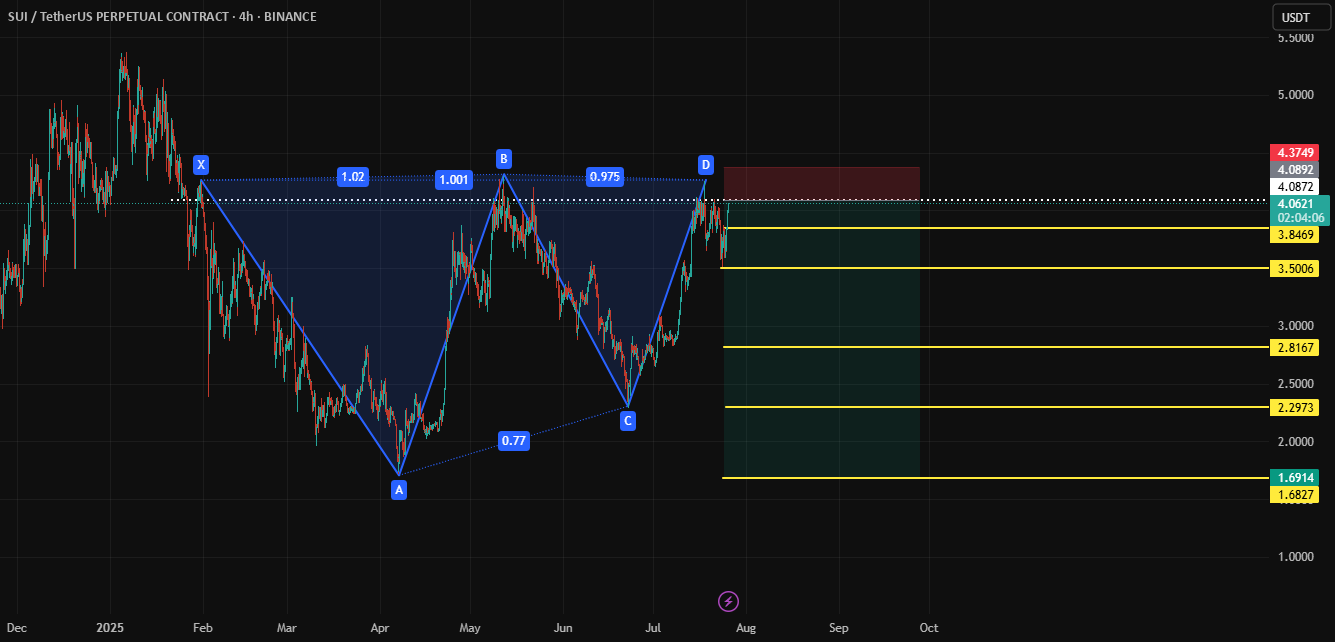The width and height of the screenshot is (1335, 642).
Task: Select the X point label of pattern
Action: [201, 165]
